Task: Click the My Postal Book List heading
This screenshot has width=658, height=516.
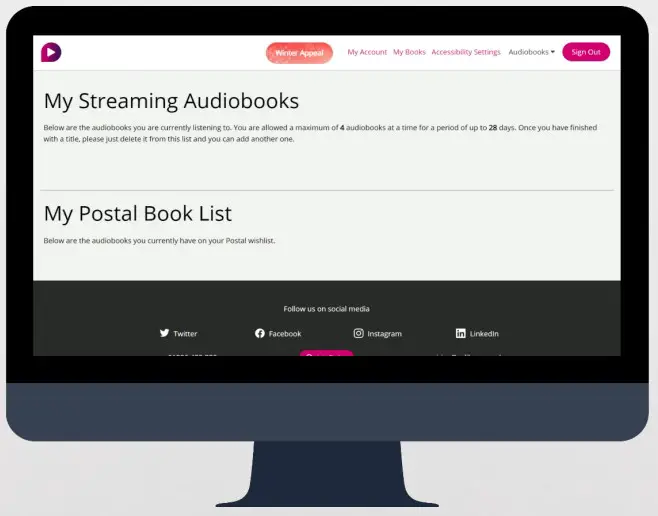Action: (x=138, y=214)
